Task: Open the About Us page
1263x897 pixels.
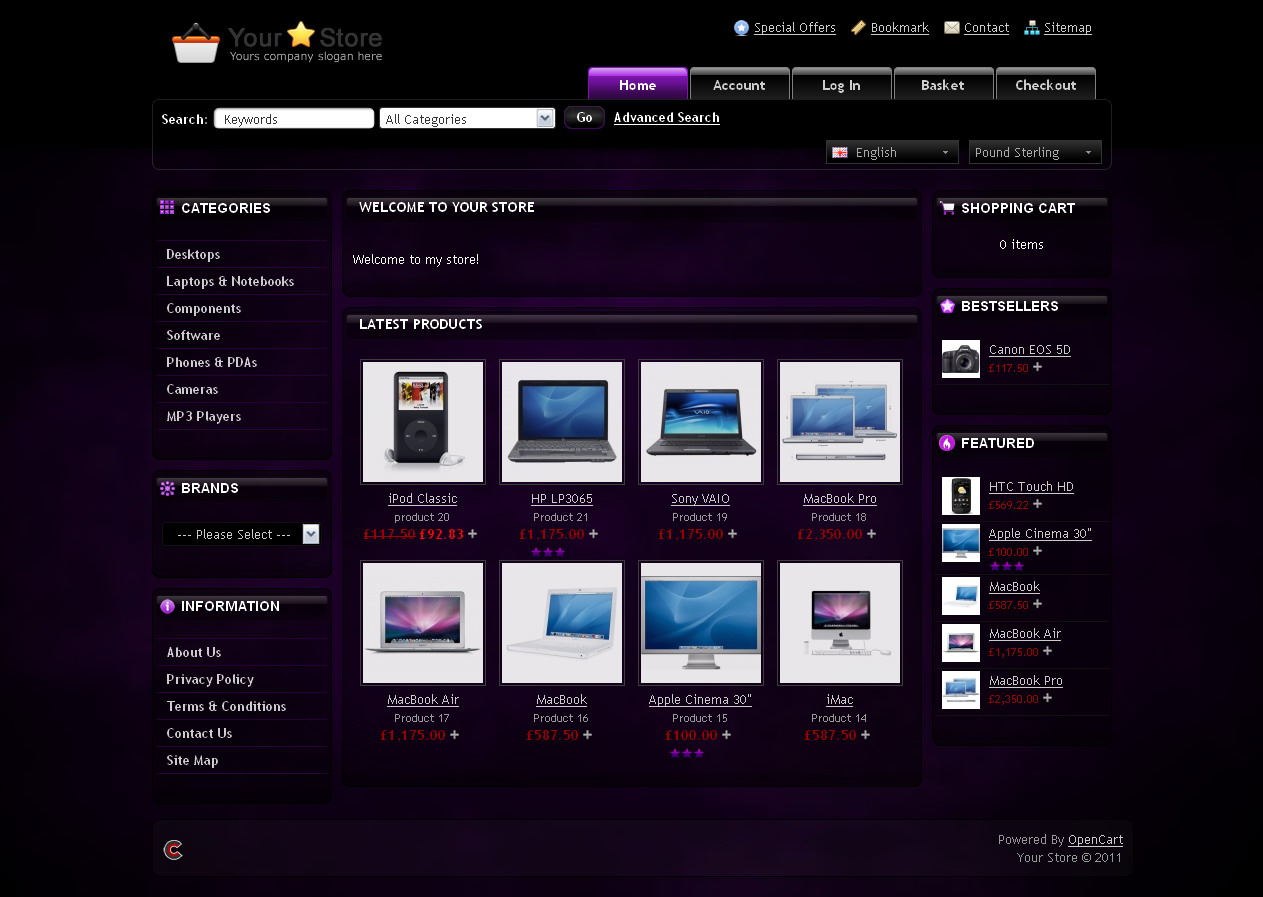Action: [194, 652]
